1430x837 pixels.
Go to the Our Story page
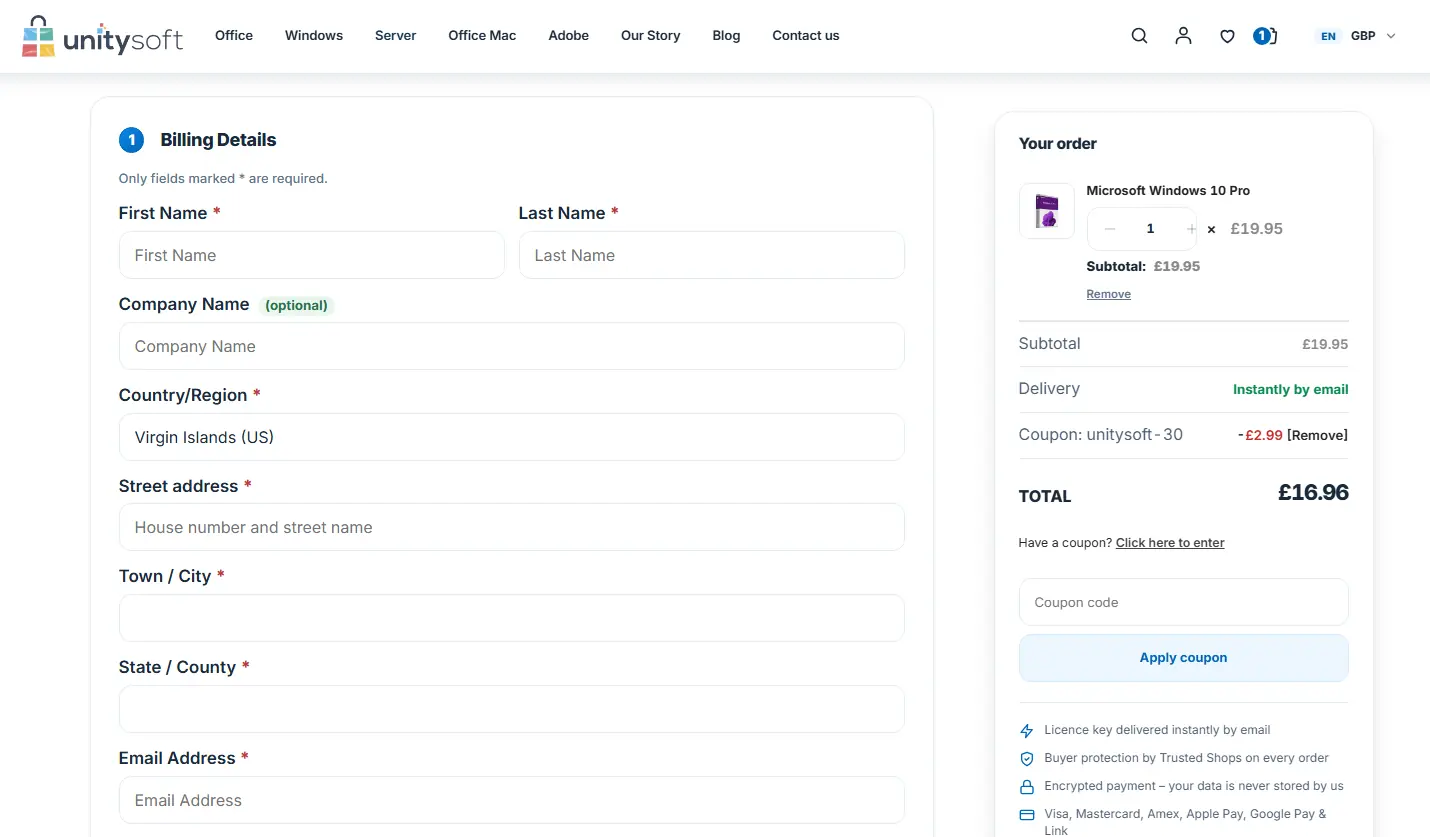tap(650, 36)
